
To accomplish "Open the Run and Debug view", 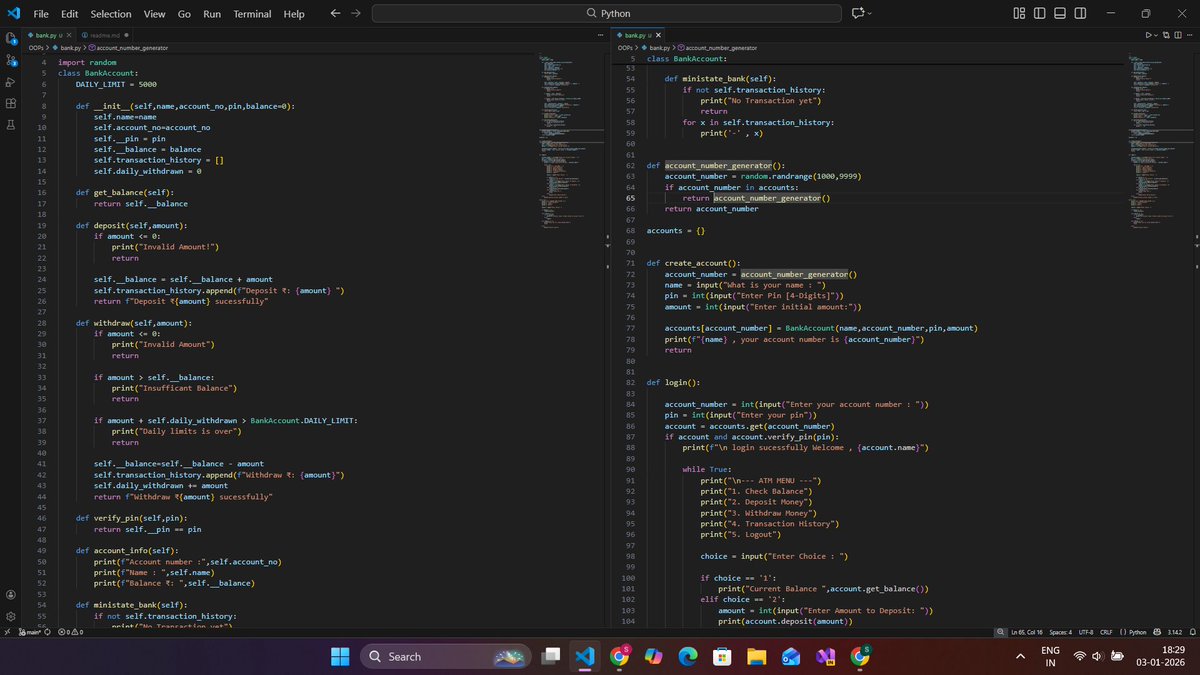I will [10, 81].
